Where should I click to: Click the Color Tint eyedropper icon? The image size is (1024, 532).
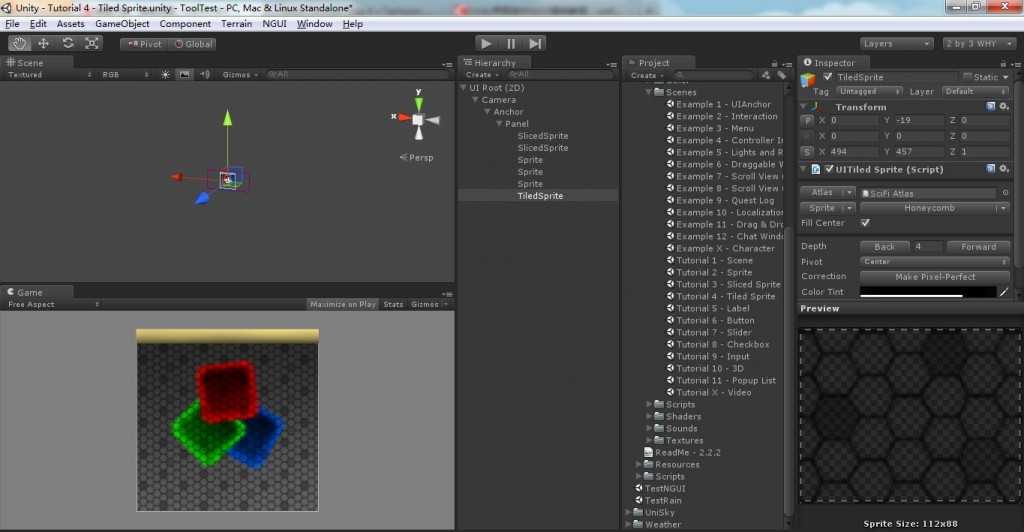pos(1004,292)
